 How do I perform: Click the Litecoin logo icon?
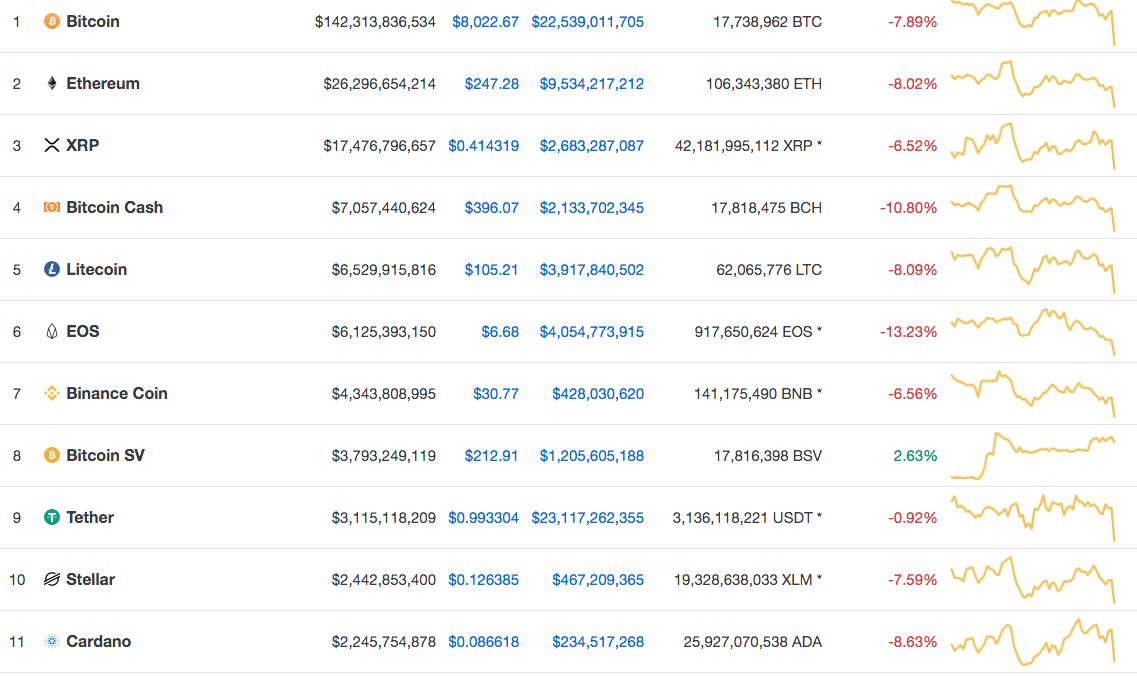(52, 269)
